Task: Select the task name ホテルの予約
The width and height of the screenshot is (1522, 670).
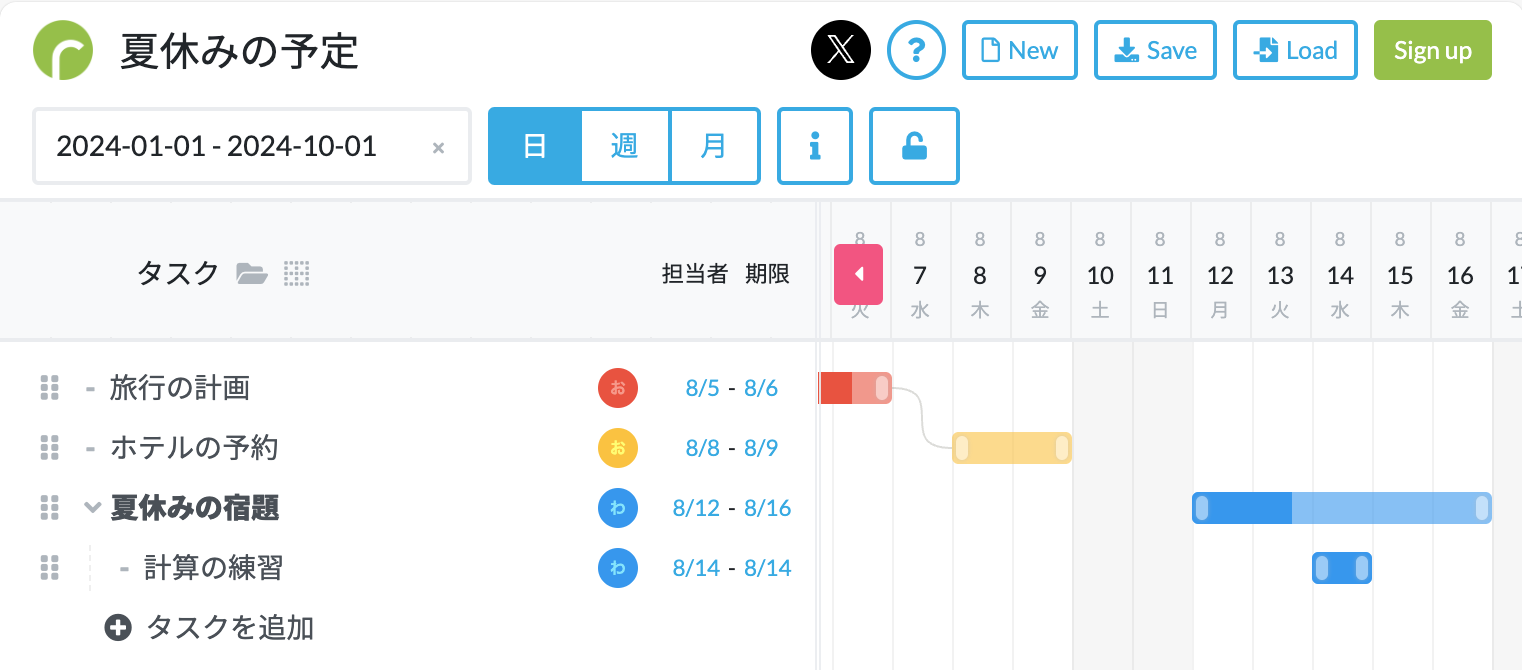Action: (194, 448)
